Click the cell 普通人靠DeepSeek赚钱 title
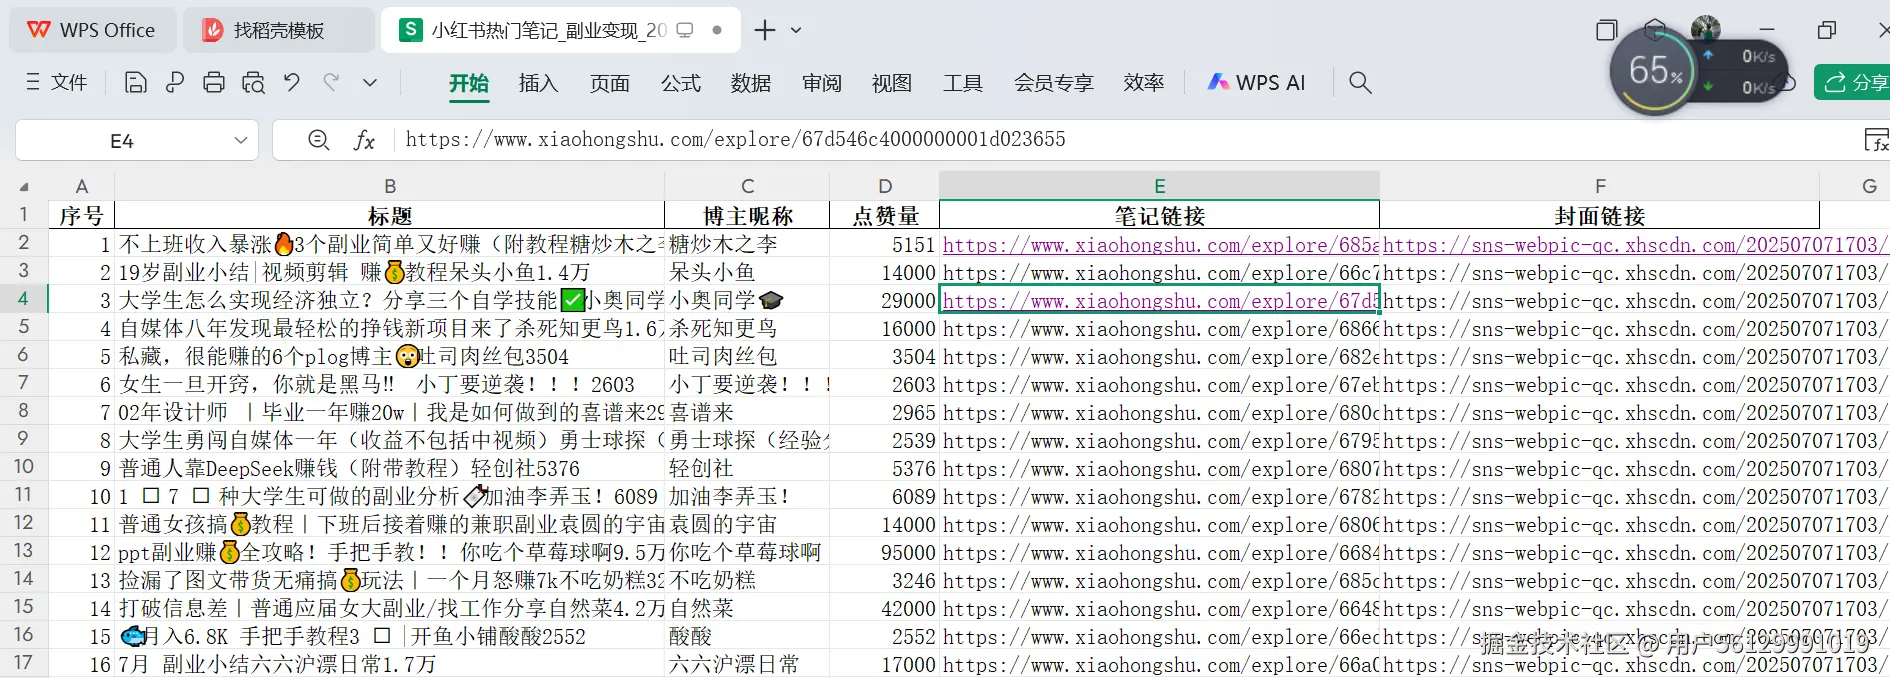1890x678 pixels. 390,468
